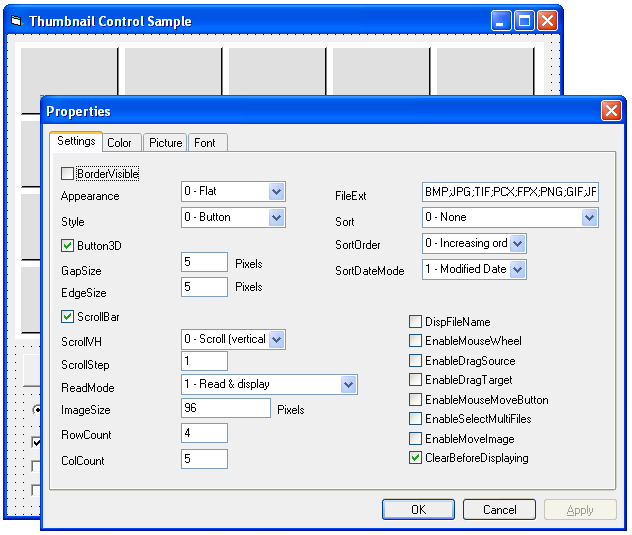Click the Cancel button
The height and width of the screenshot is (535, 632).
click(500, 510)
